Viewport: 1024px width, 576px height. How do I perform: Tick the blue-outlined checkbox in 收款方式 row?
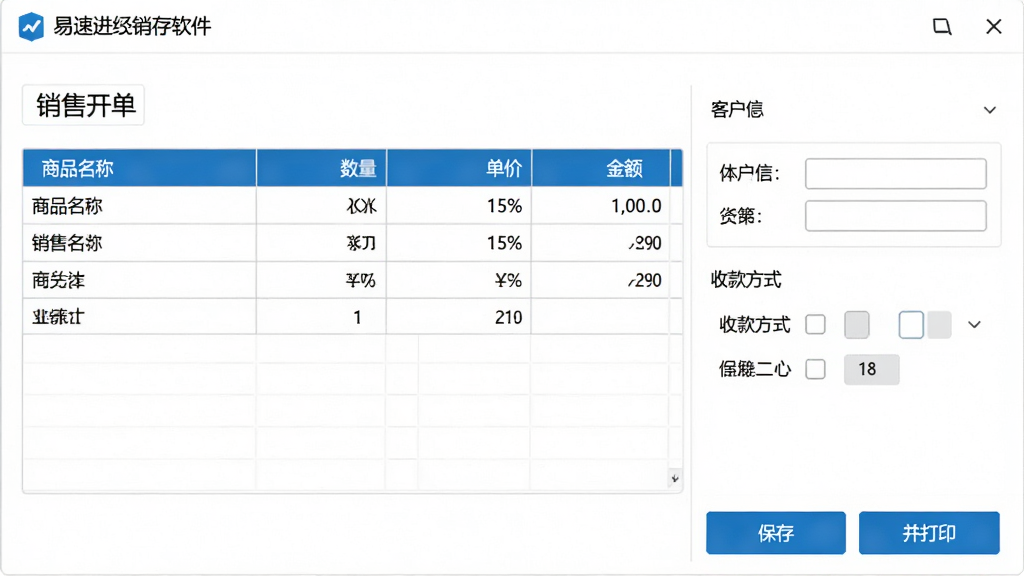(x=911, y=325)
